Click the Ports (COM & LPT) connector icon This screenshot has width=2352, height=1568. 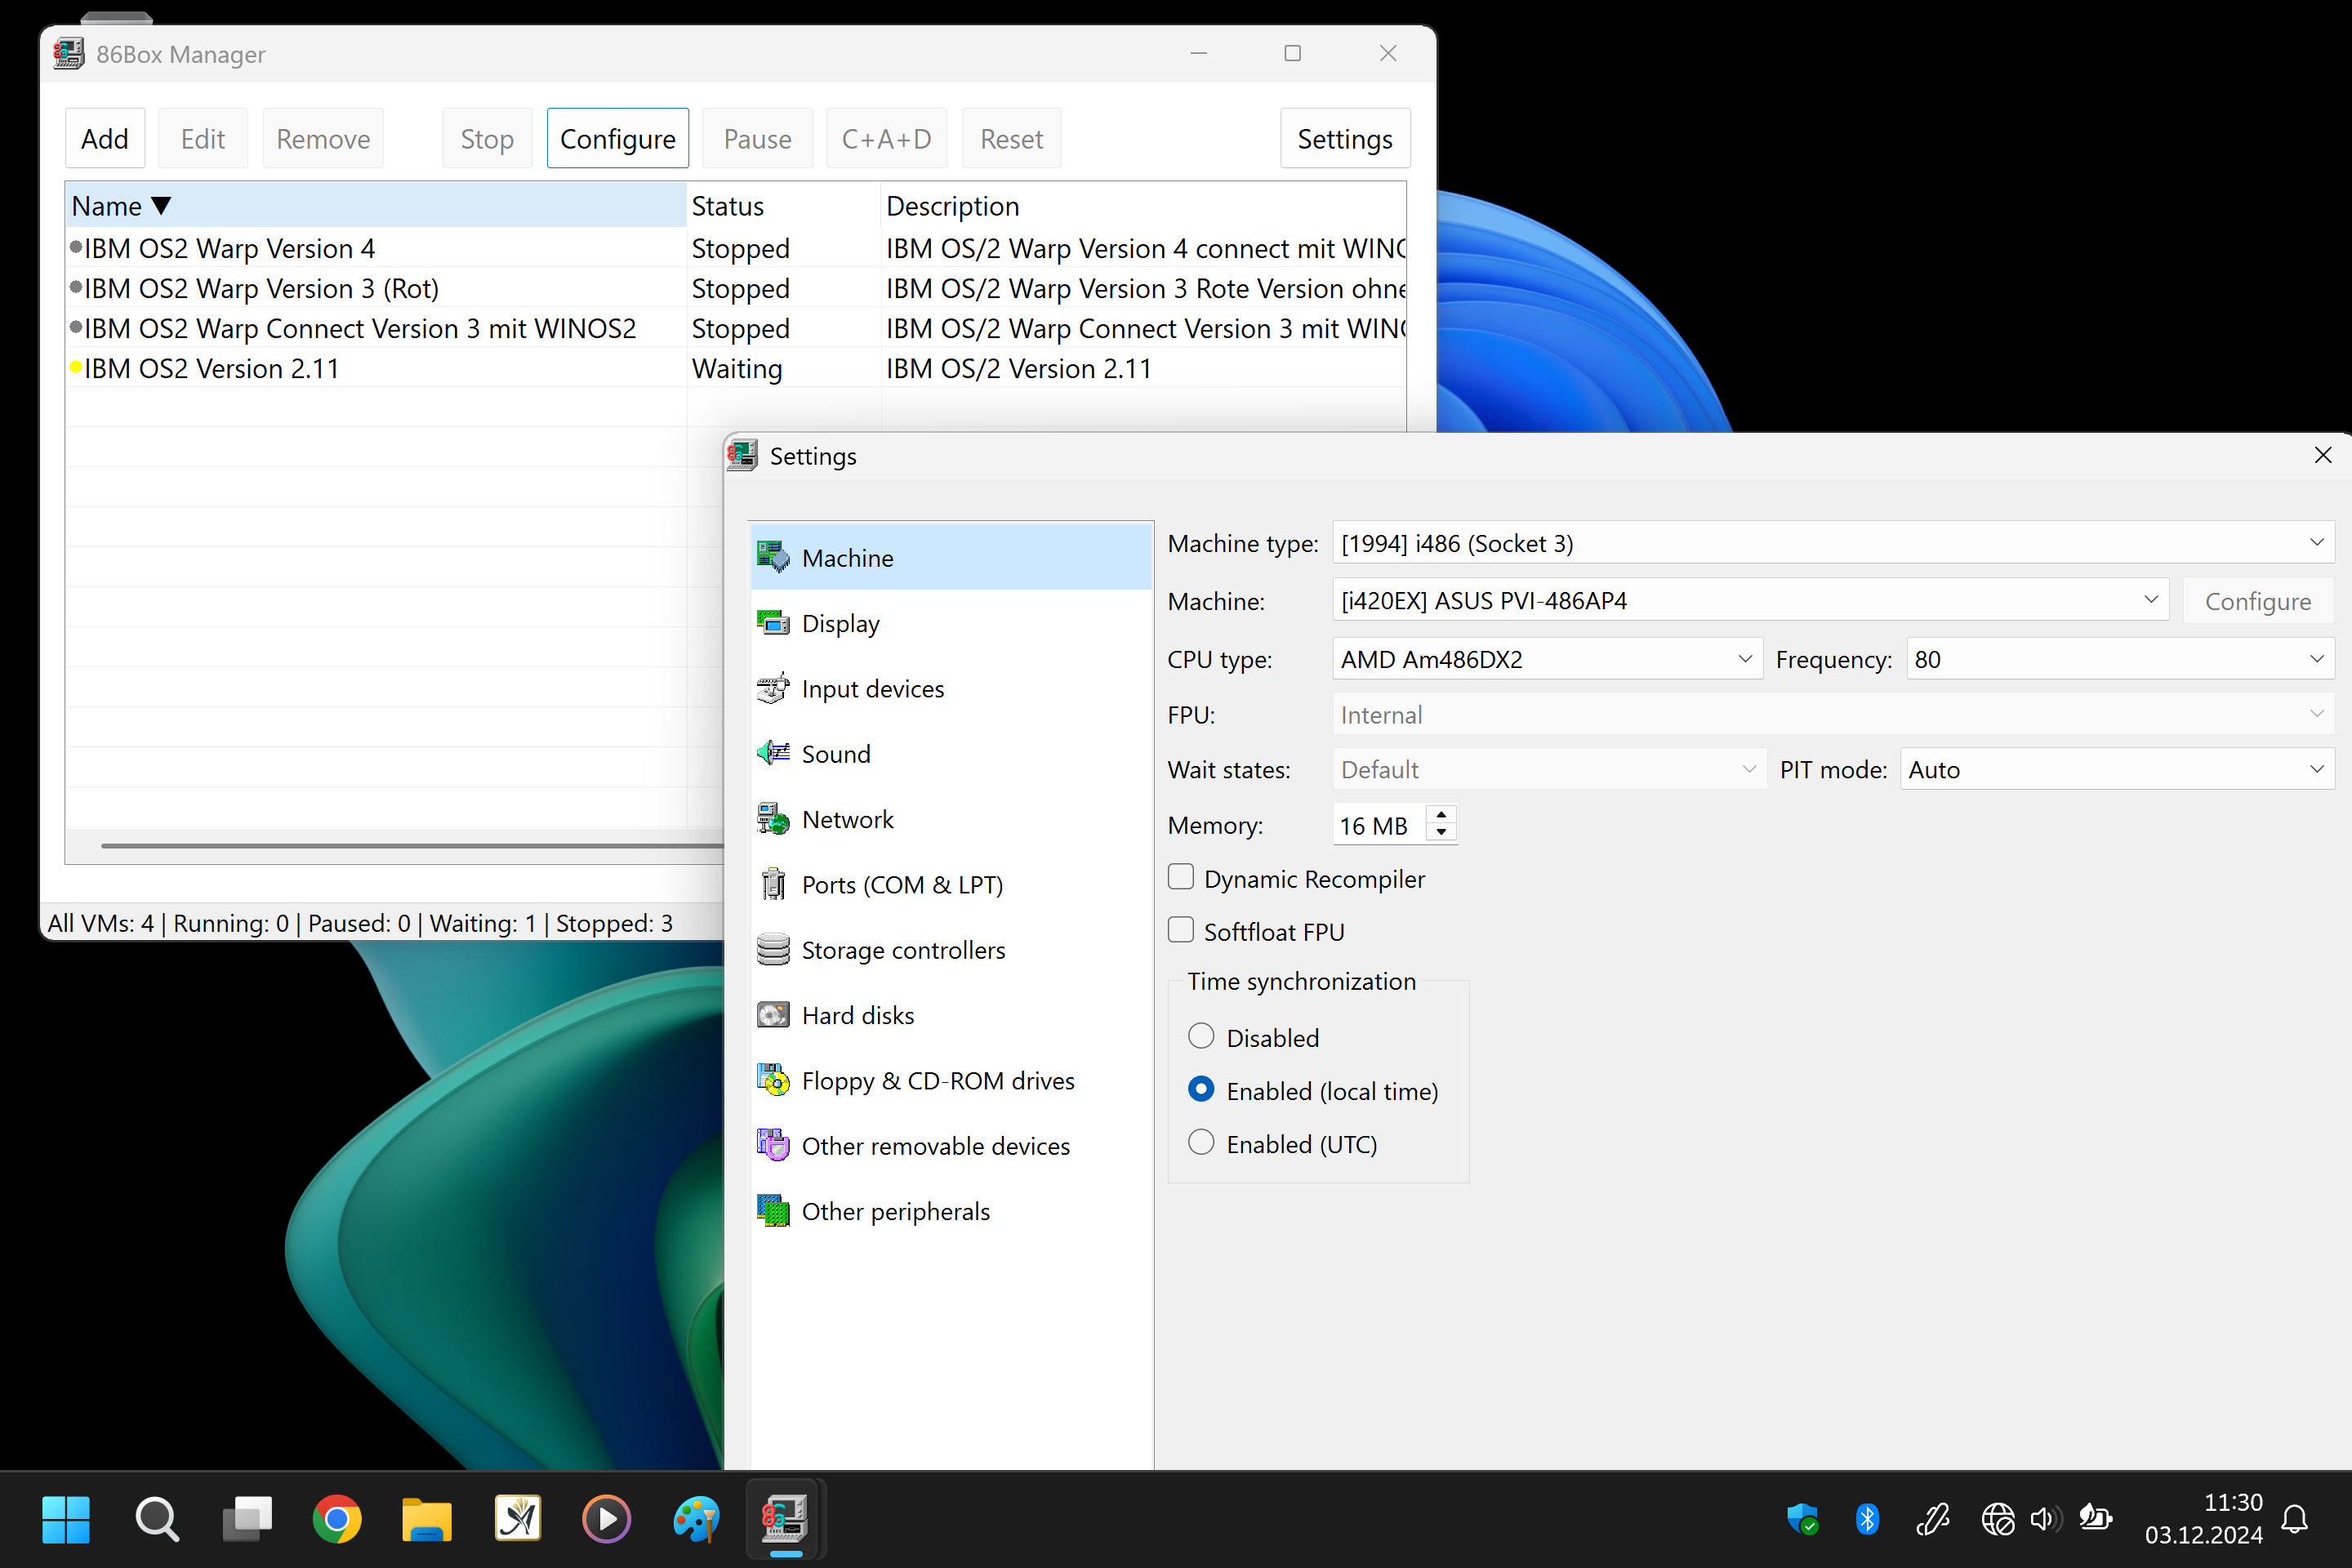[773, 884]
